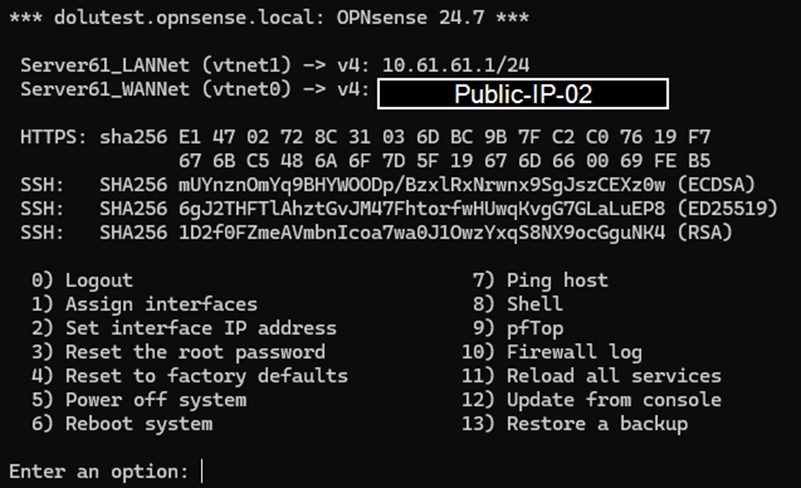Click Update from console entry

click(592, 401)
